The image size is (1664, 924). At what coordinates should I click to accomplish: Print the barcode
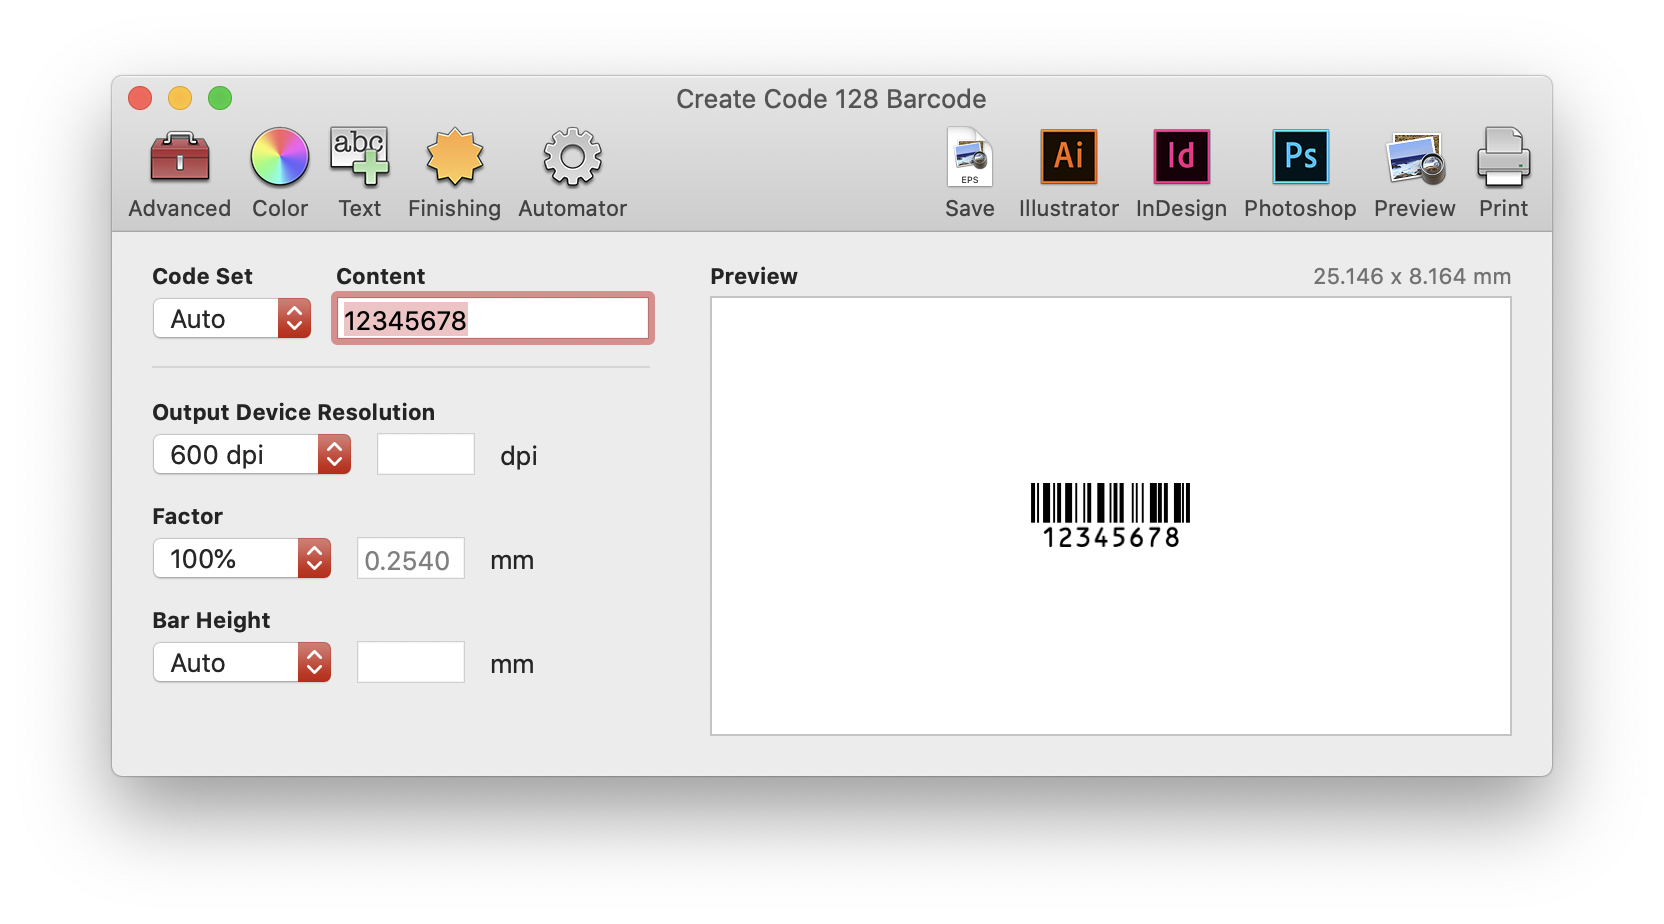pyautogui.click(x=1504, y=173)
